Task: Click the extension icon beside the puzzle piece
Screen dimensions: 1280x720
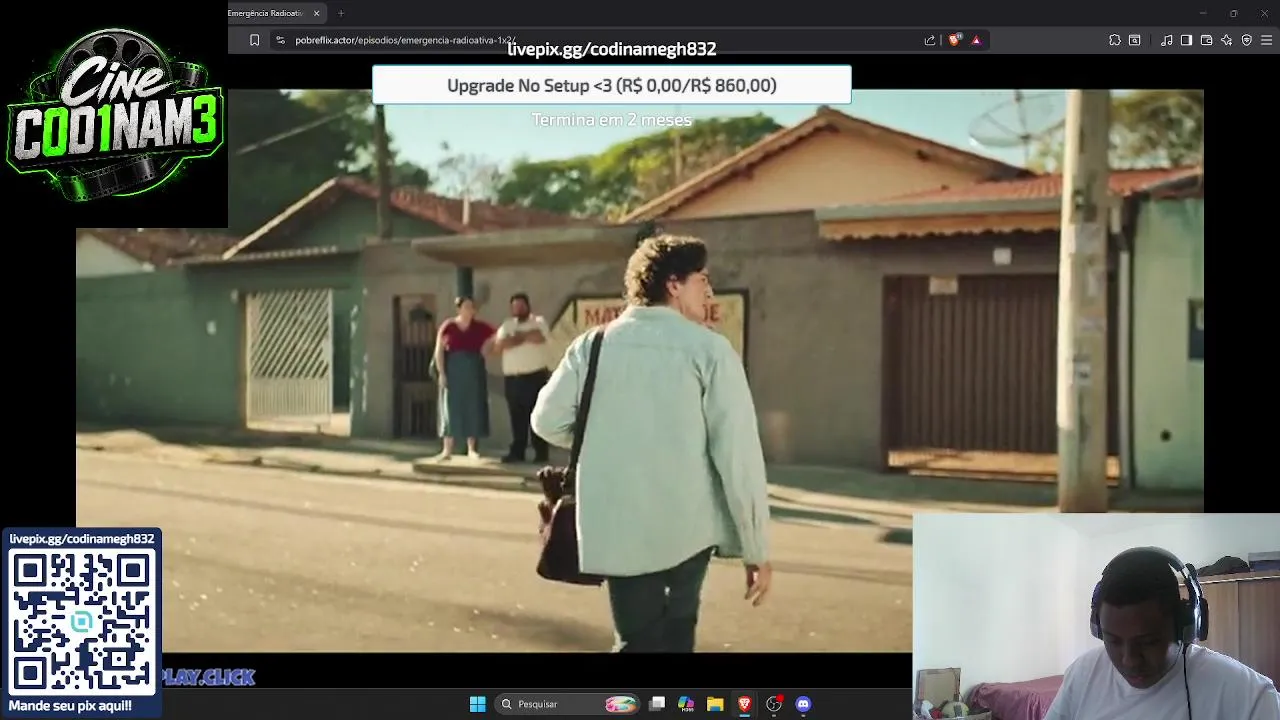Action: coord(1135,40)
